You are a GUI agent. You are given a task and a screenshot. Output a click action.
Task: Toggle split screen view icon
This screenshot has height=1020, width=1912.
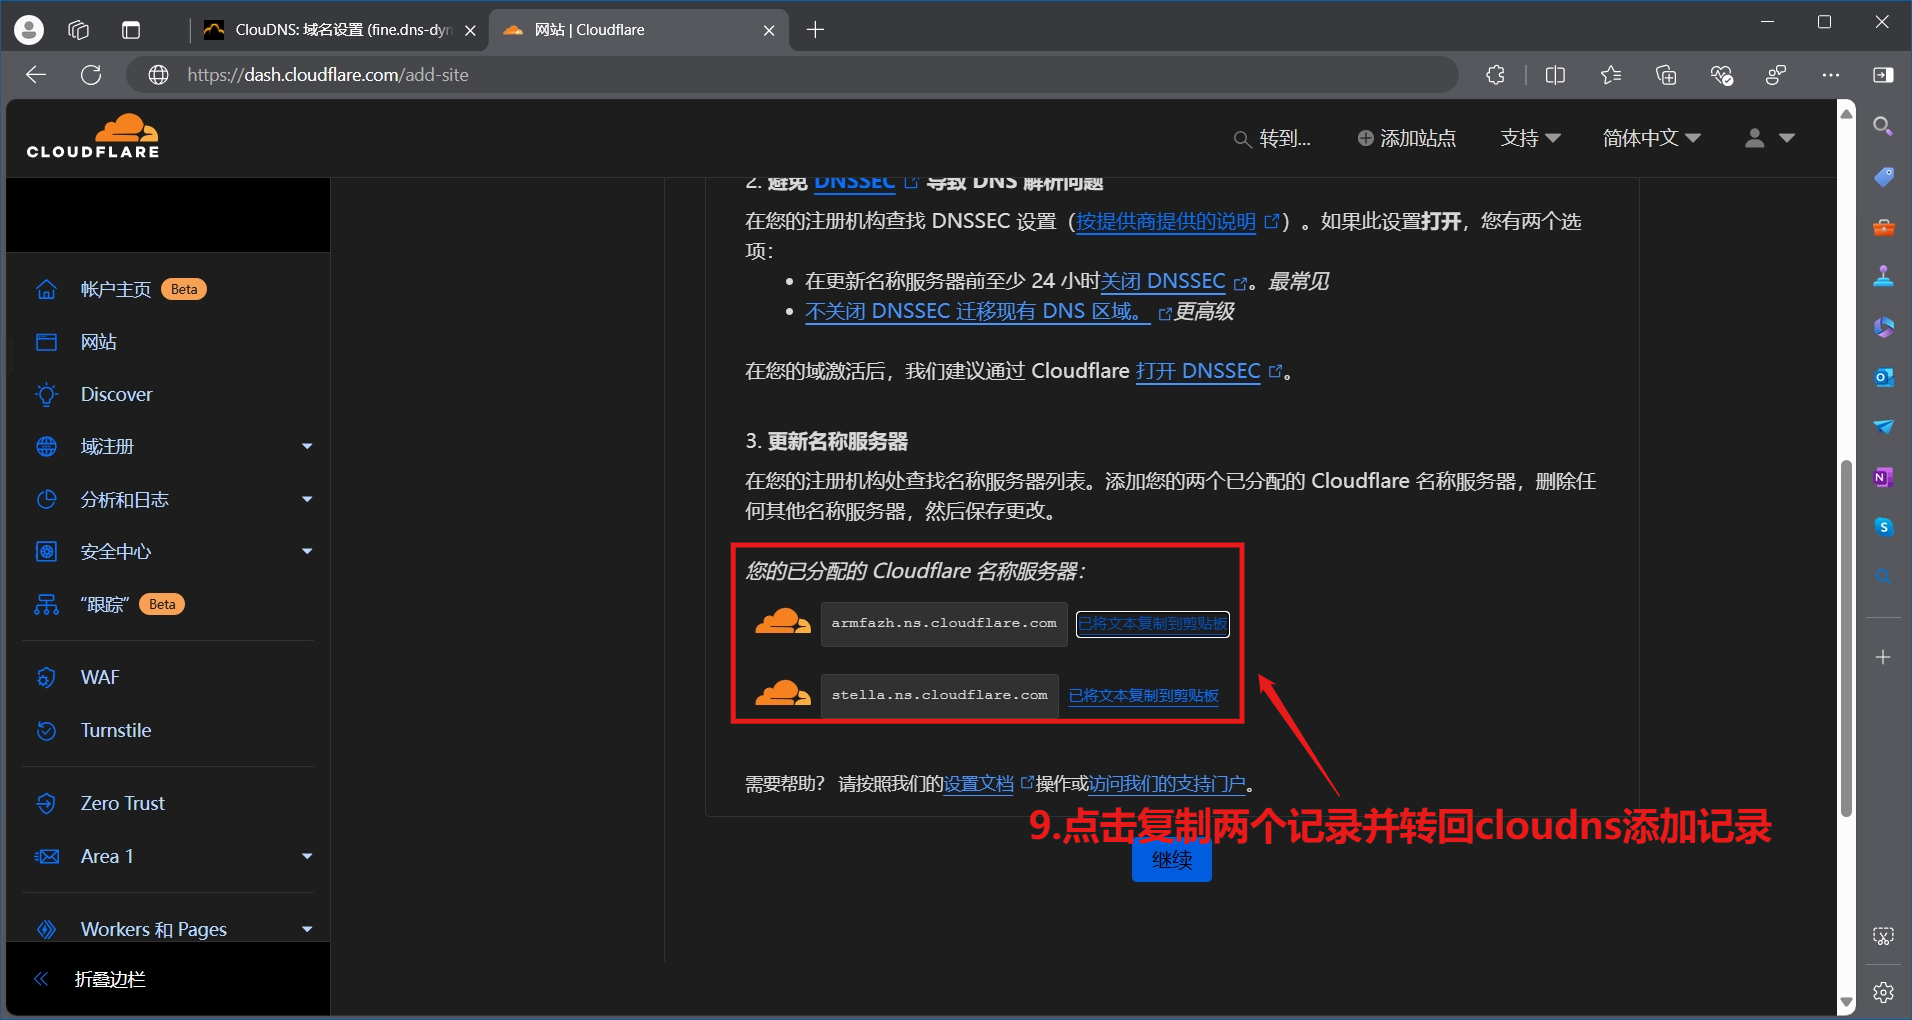pos(1555,75)
